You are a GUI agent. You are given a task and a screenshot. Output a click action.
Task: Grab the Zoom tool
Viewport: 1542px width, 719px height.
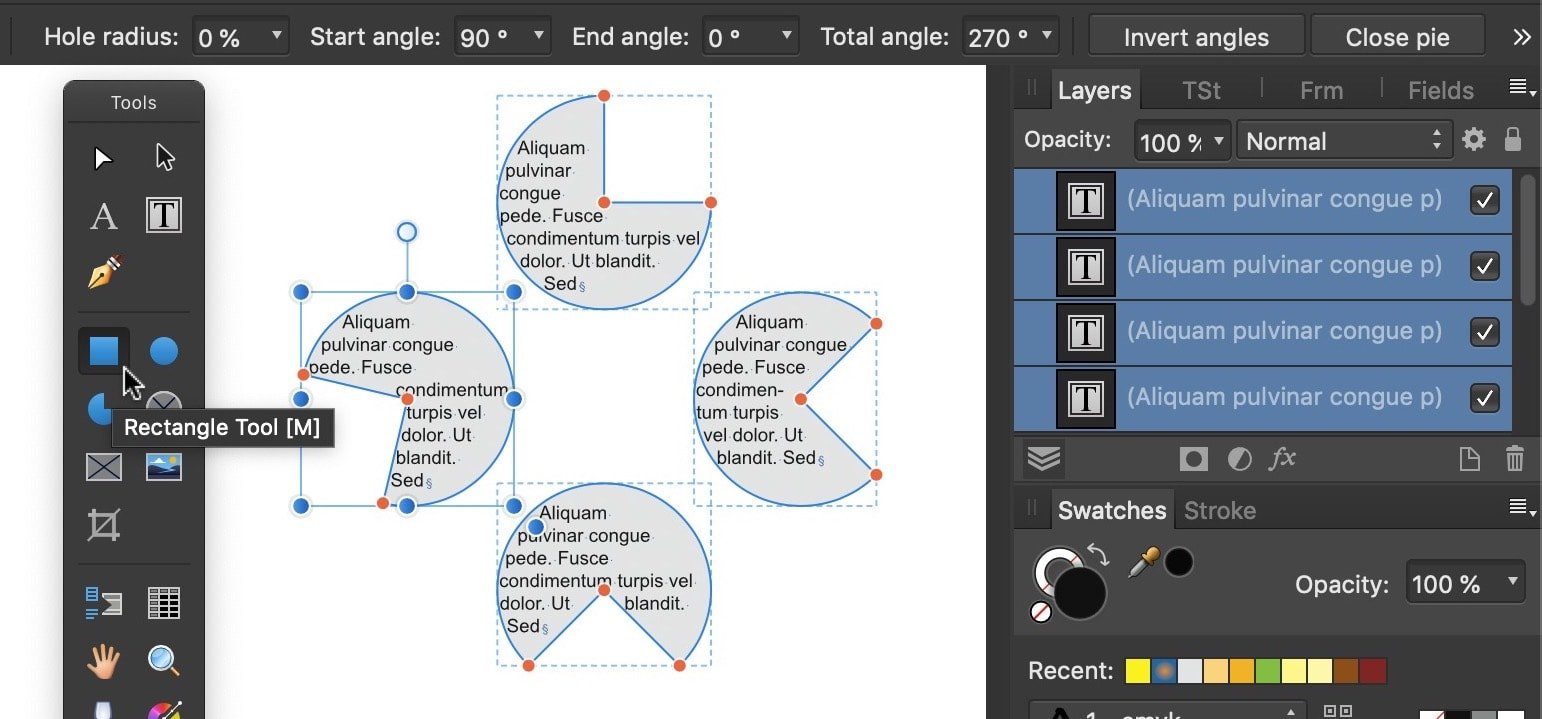163,660
